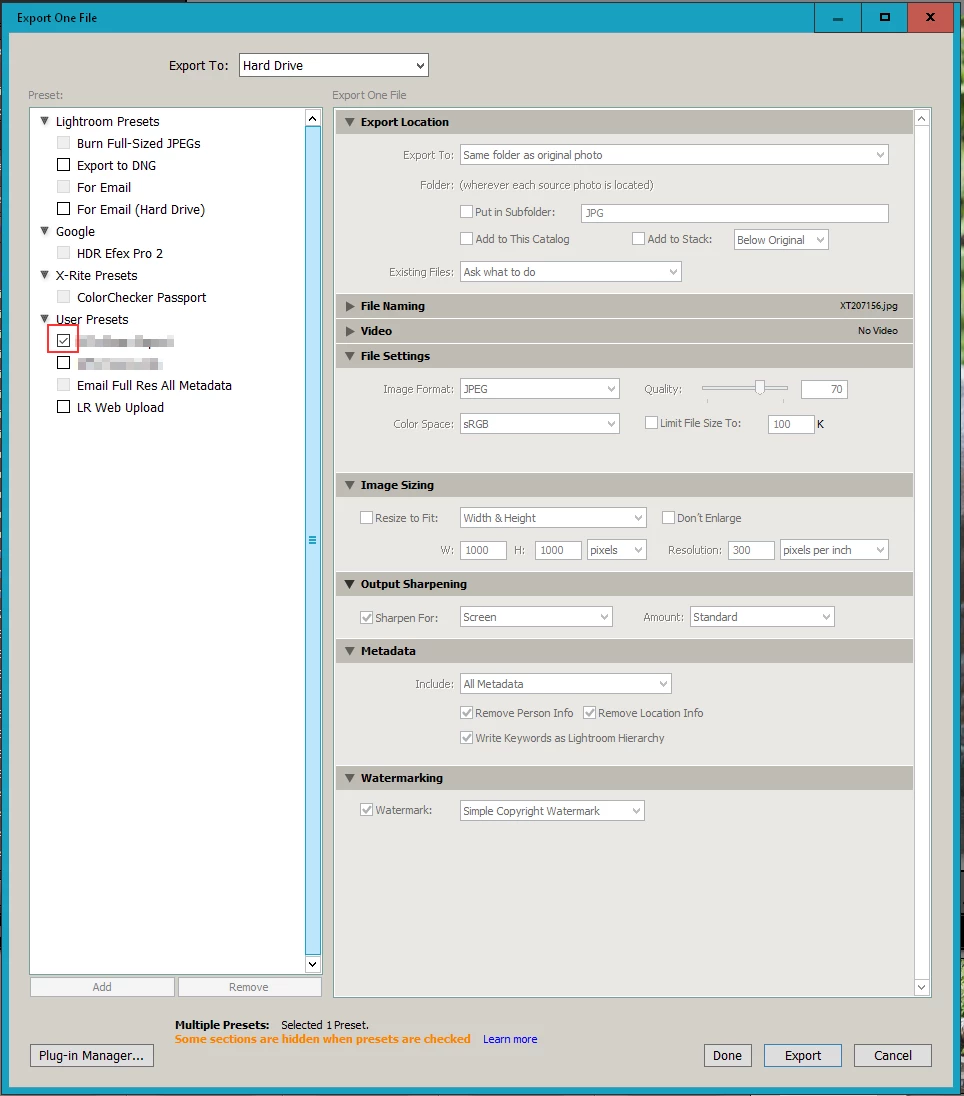Screen dimensions: 964x1096
Task: Toggle Remove Location Info checkbox
Action: point(589,712)
